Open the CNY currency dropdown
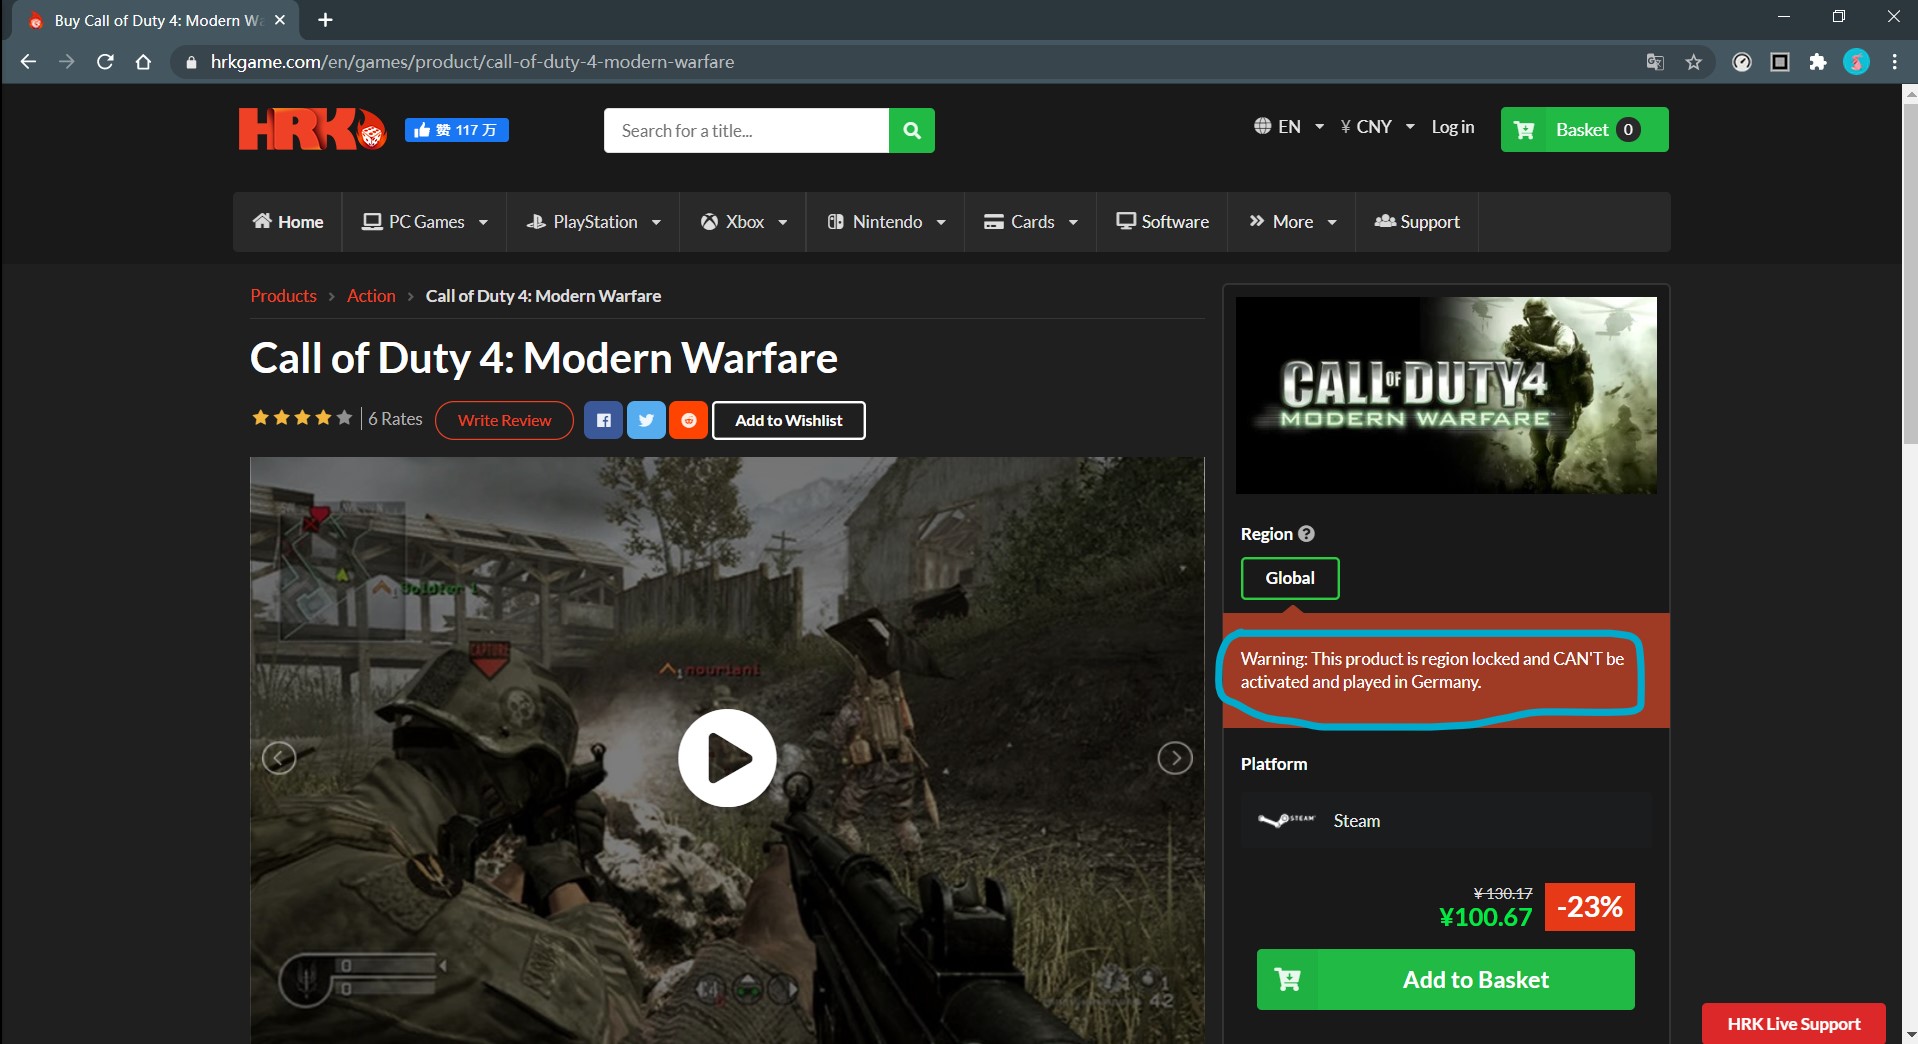This screenshot has height=1044, width=1918. [1378, 127]
